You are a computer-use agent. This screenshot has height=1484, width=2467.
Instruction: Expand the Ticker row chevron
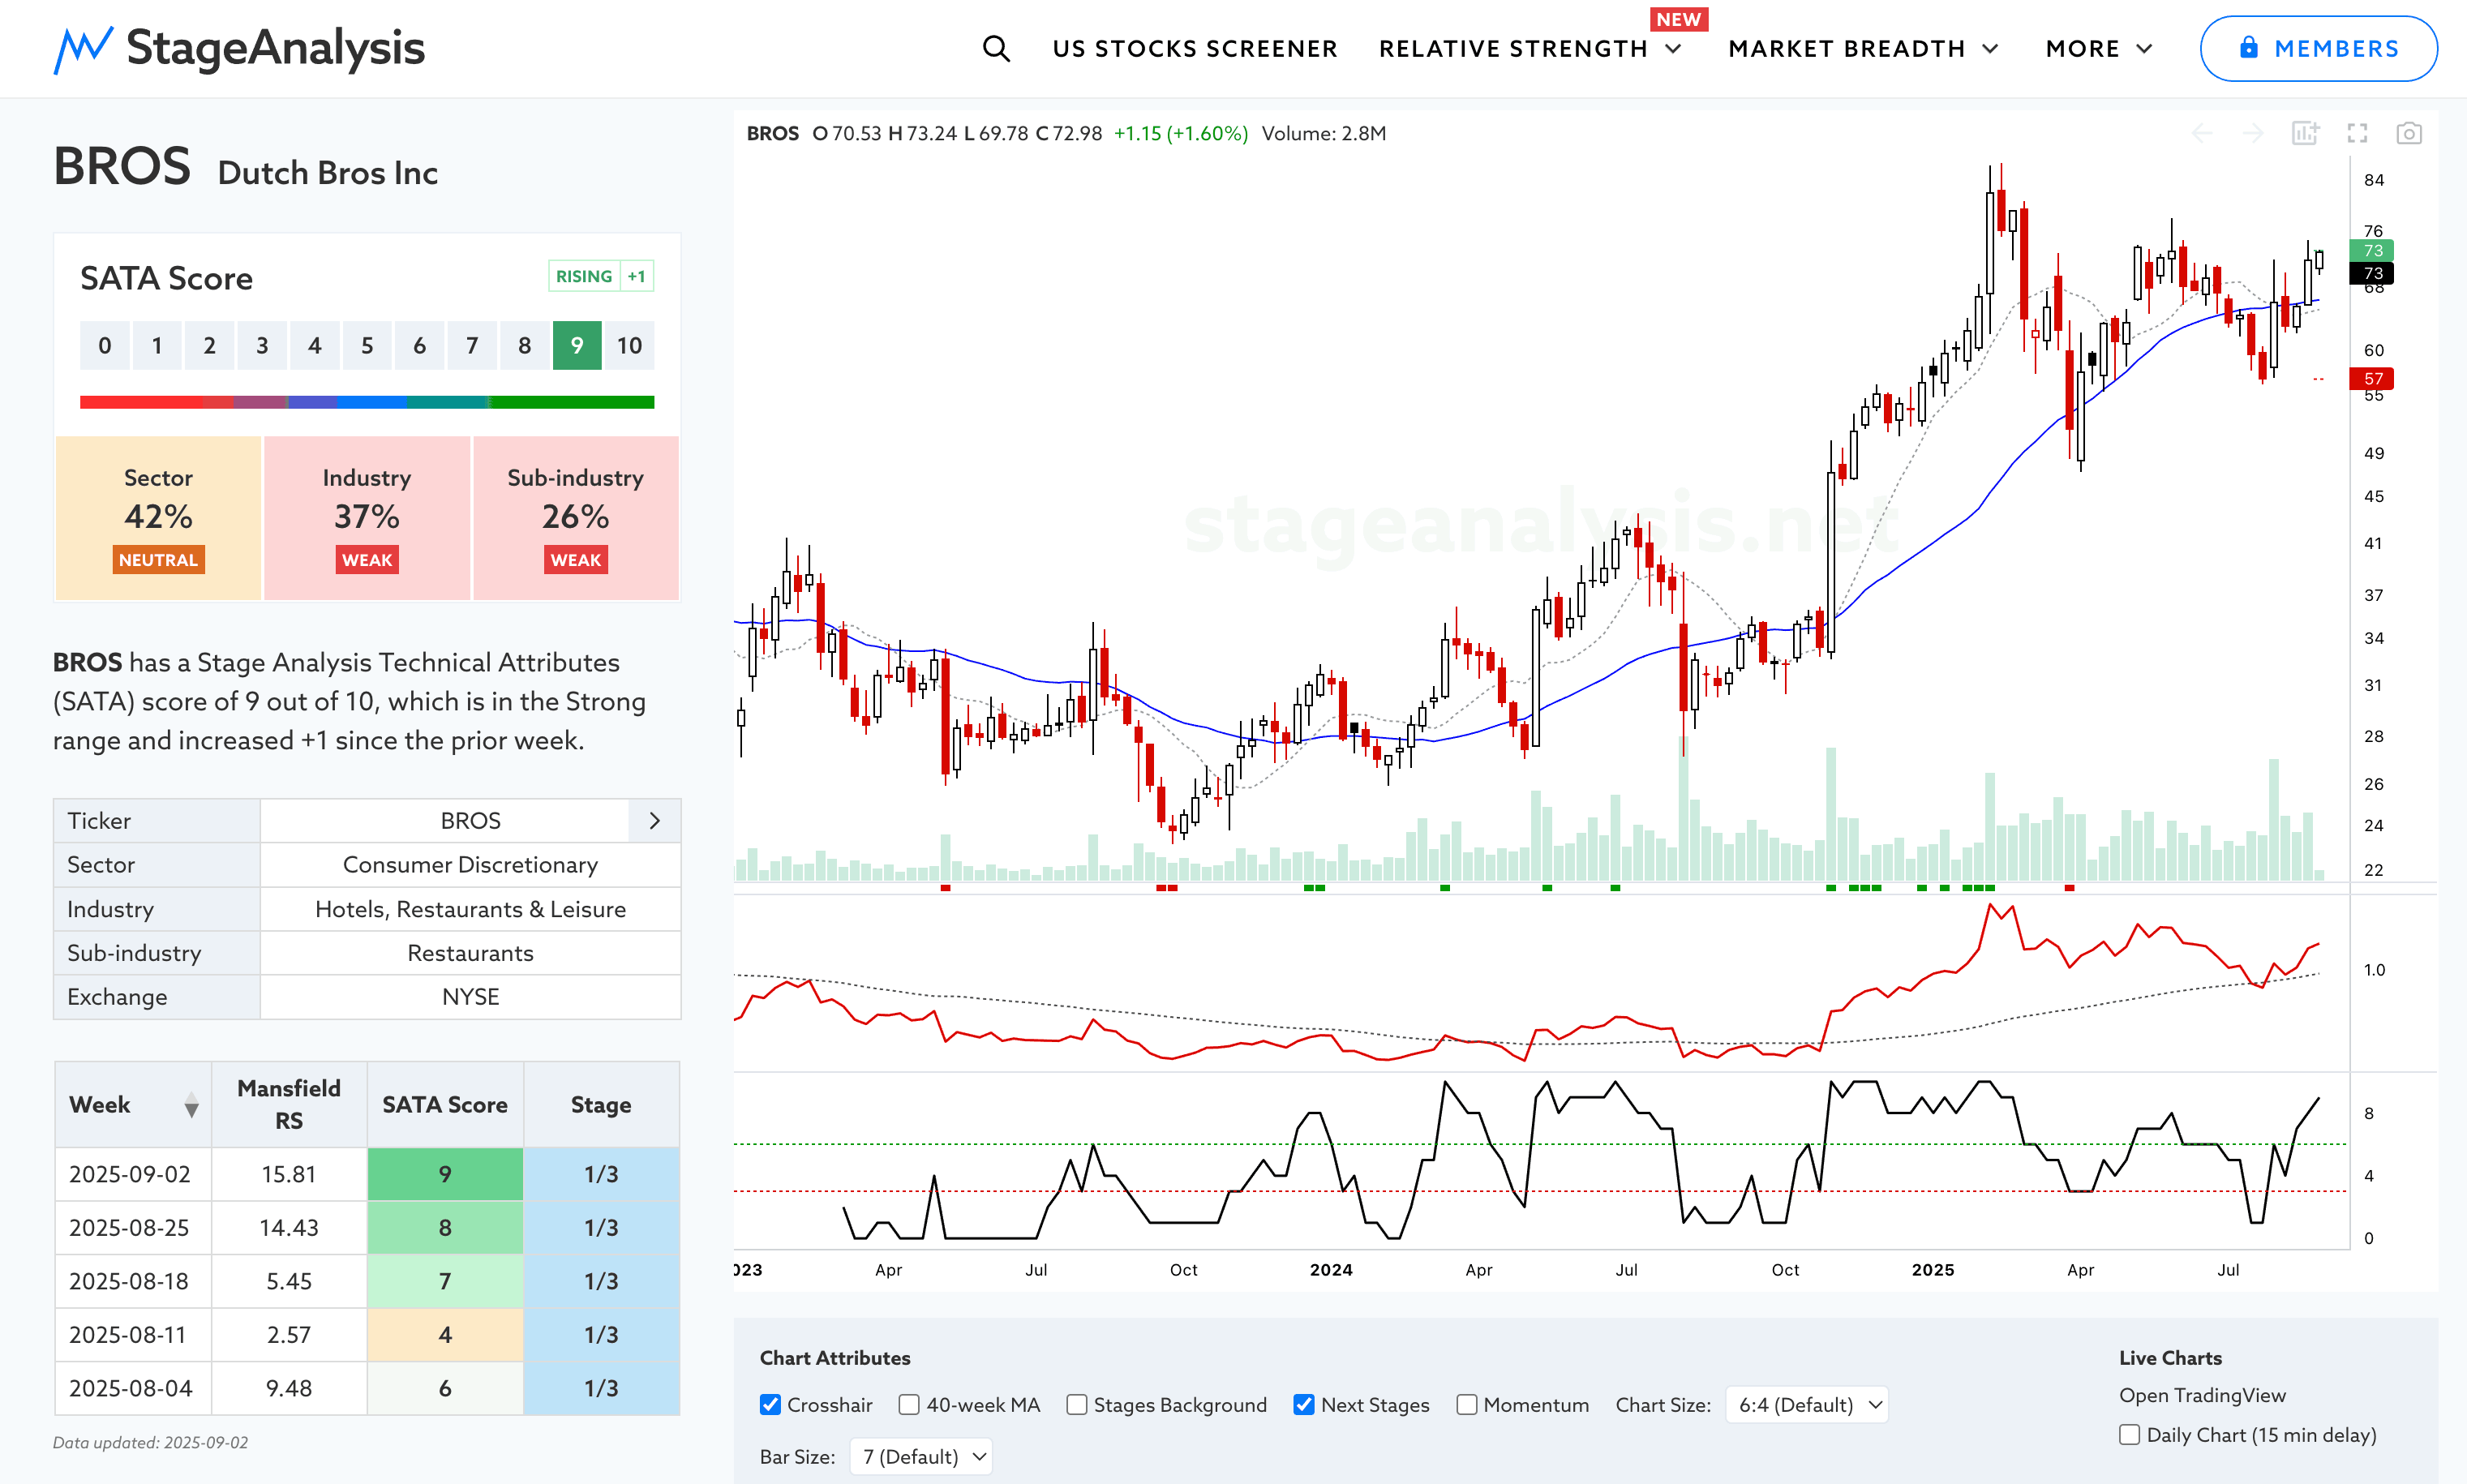(655, 821)
